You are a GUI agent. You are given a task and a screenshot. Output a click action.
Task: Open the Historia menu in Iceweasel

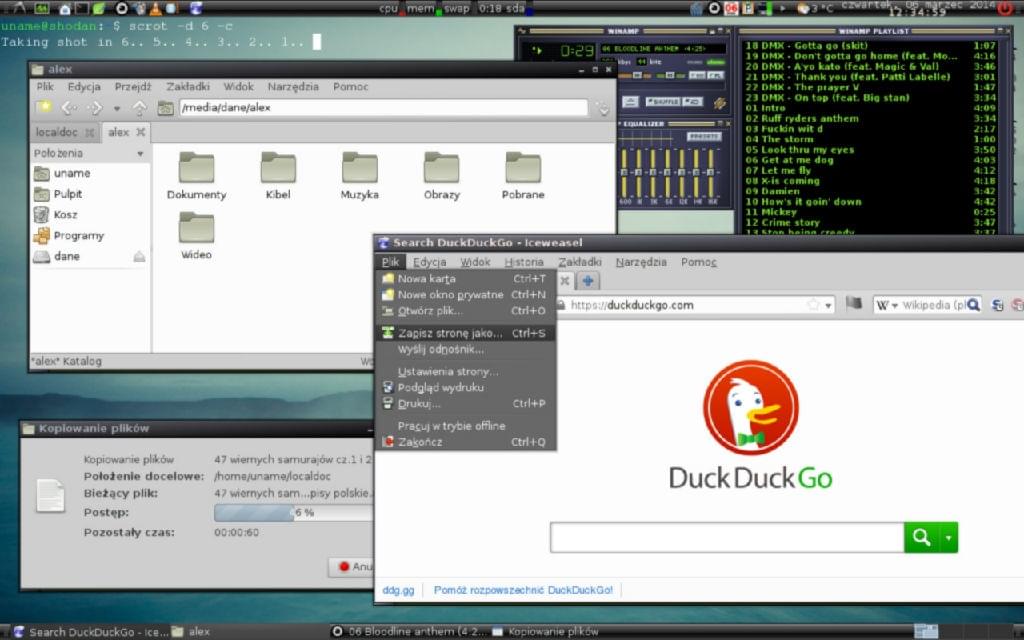click(x=524, y=262)
